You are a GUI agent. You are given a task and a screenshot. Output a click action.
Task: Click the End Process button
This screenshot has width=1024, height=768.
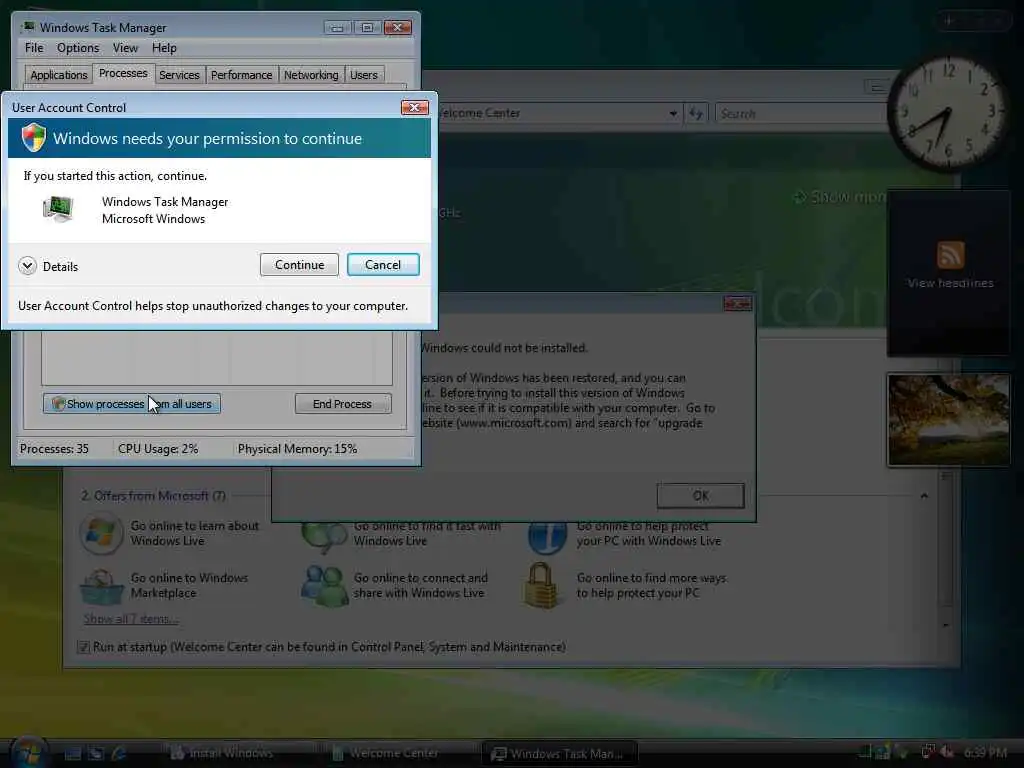tap(343, 404)
